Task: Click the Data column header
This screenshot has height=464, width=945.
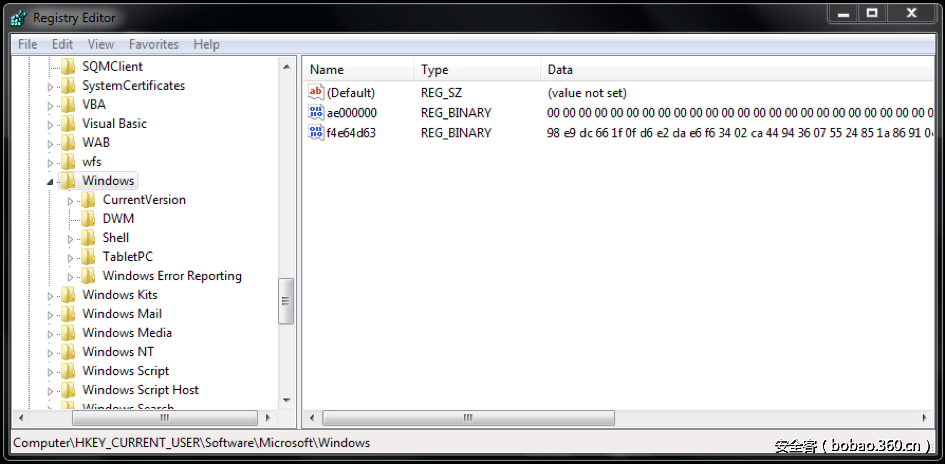Action: (737, 70)
